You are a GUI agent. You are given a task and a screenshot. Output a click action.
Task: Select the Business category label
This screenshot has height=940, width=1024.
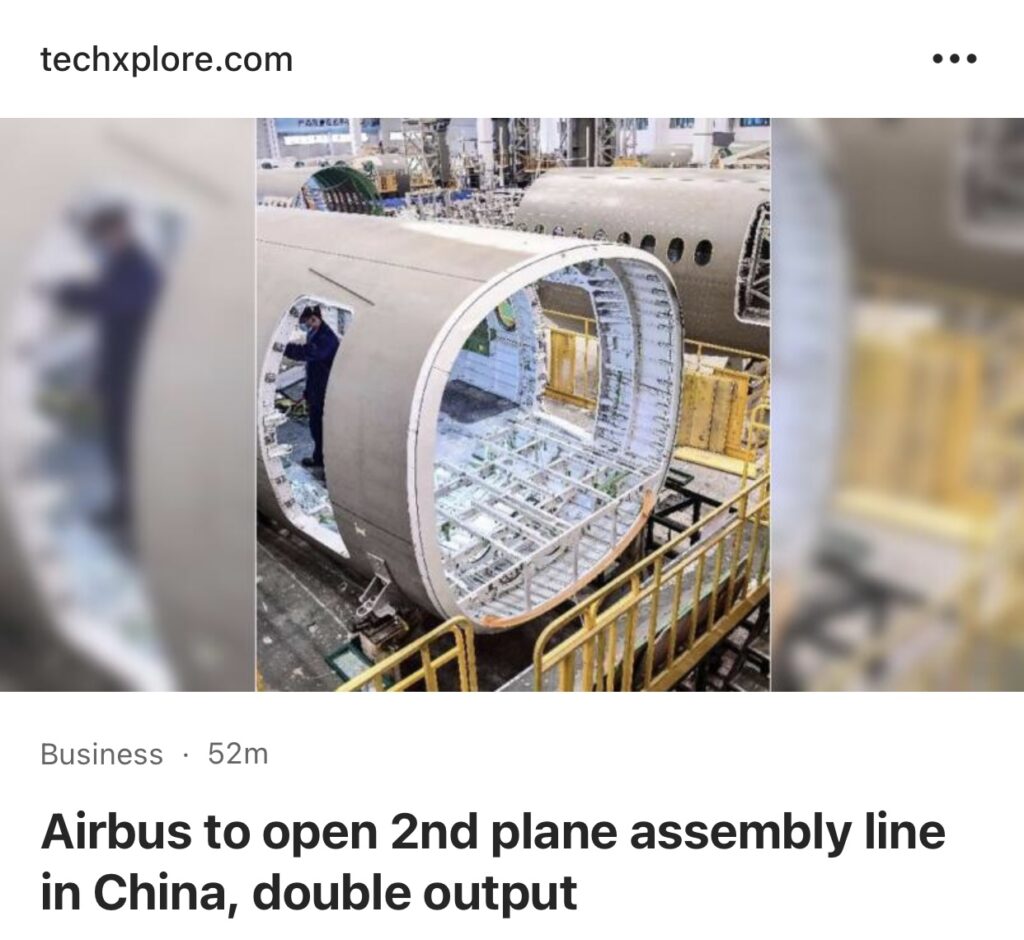tap(101, 754)
